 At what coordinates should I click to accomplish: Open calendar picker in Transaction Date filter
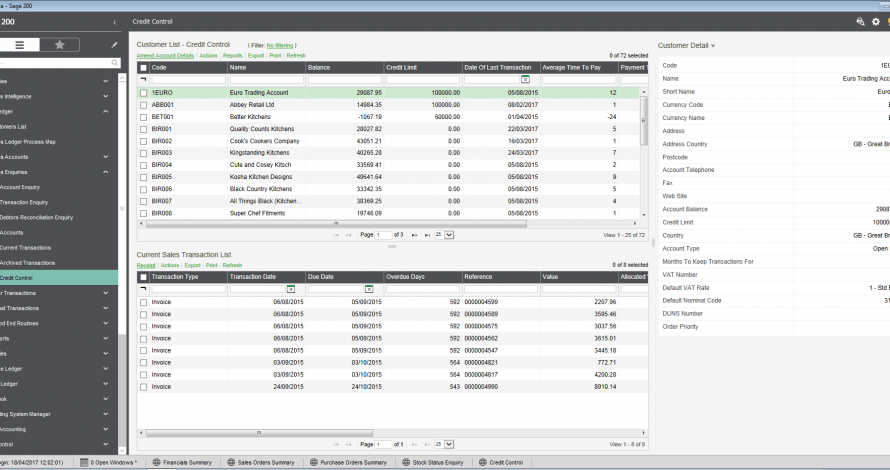tap(291, 289)
